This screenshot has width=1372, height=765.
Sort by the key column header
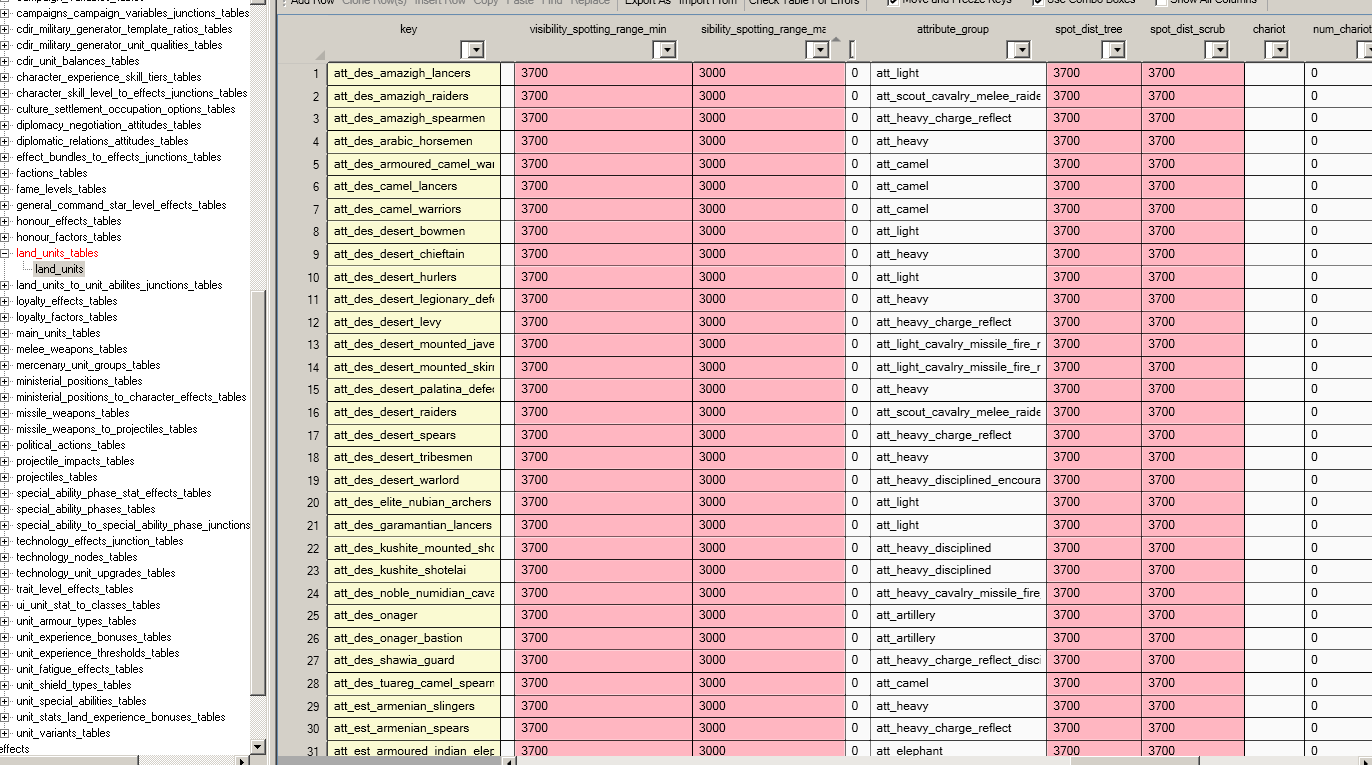pyautogui.click(x=408, y=29)
